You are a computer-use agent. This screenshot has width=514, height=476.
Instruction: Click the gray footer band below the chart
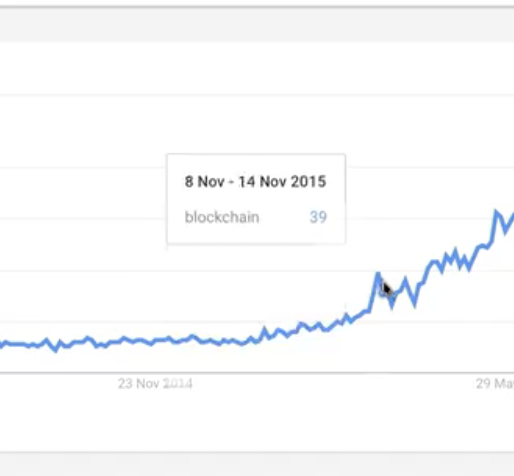click(x=257, y=464)
